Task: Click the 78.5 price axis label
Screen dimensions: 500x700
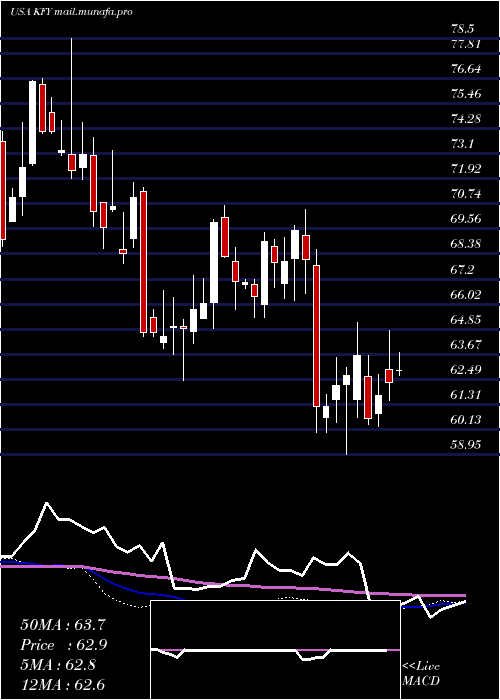Action: coord(462,29)
